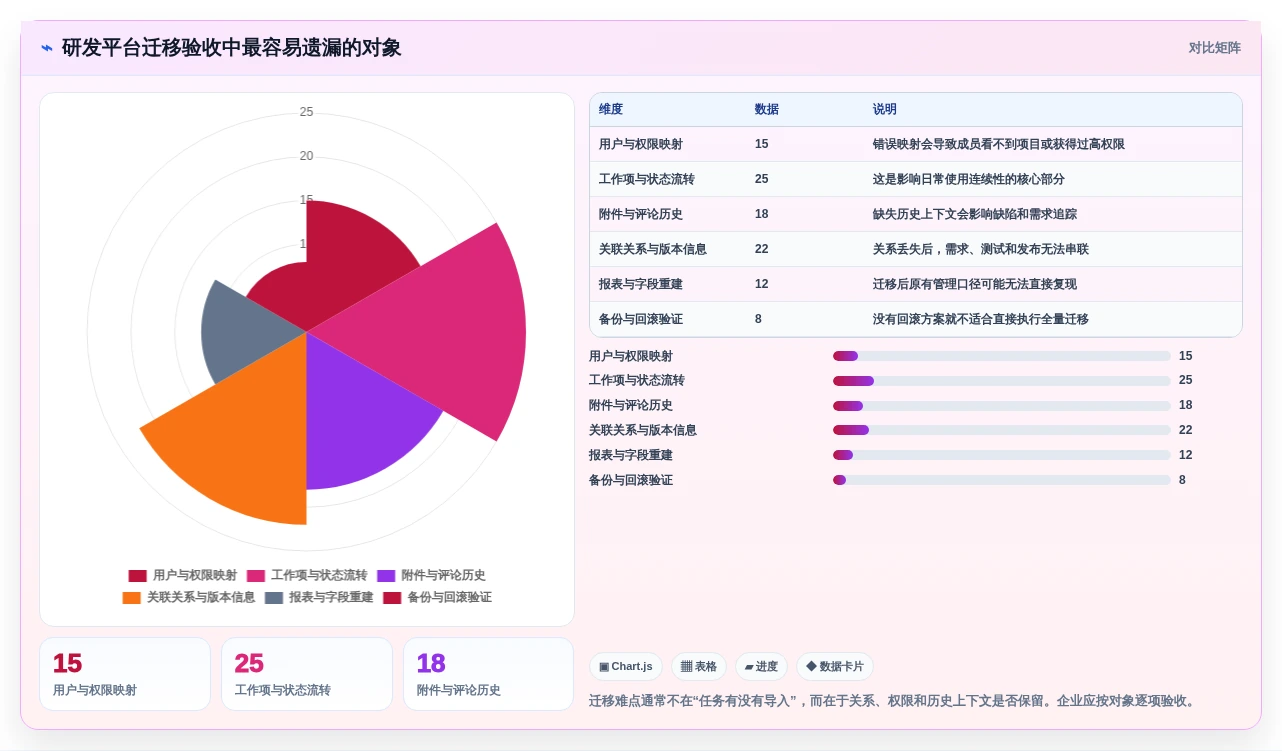Click 工作项与状态流转 table row cell

pos(647,180)
